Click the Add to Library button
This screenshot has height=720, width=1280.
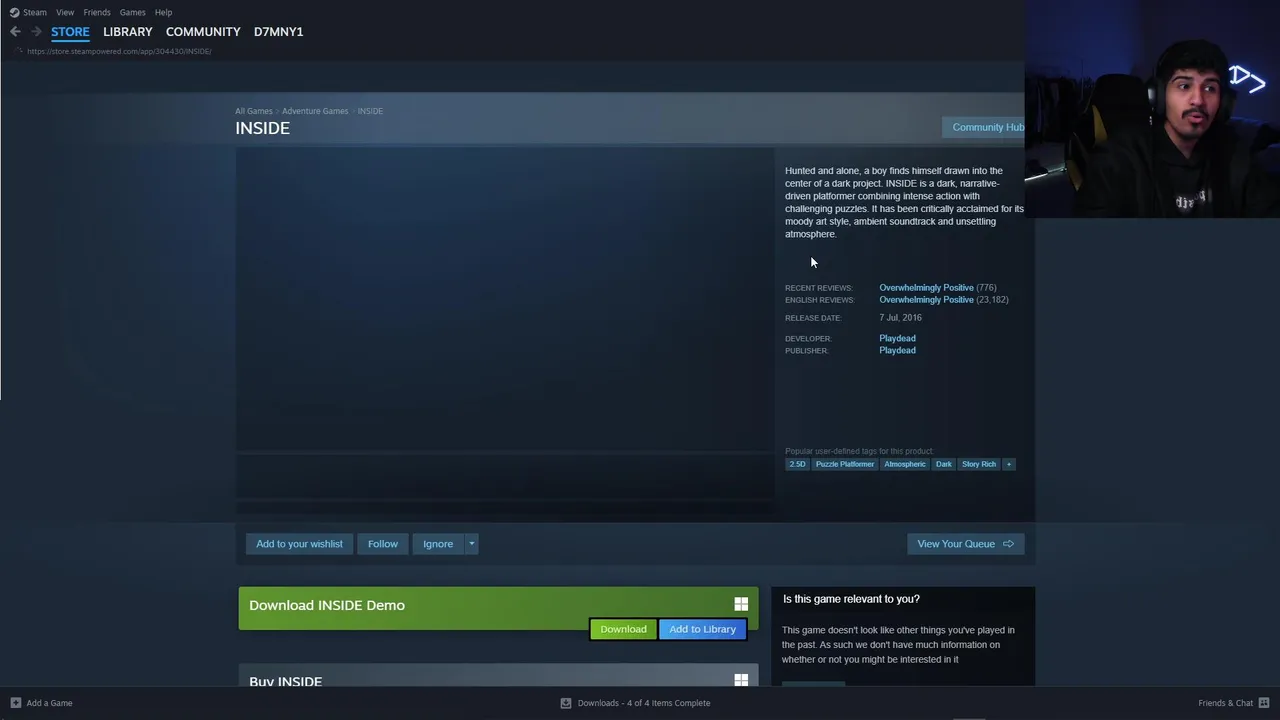702,629
